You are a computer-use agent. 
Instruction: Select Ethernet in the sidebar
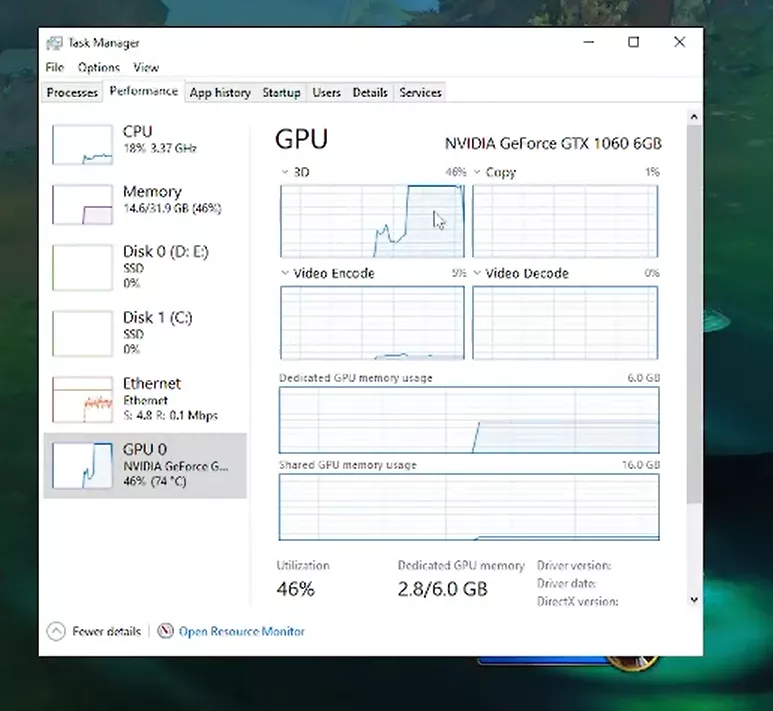[x=145, y=399]
